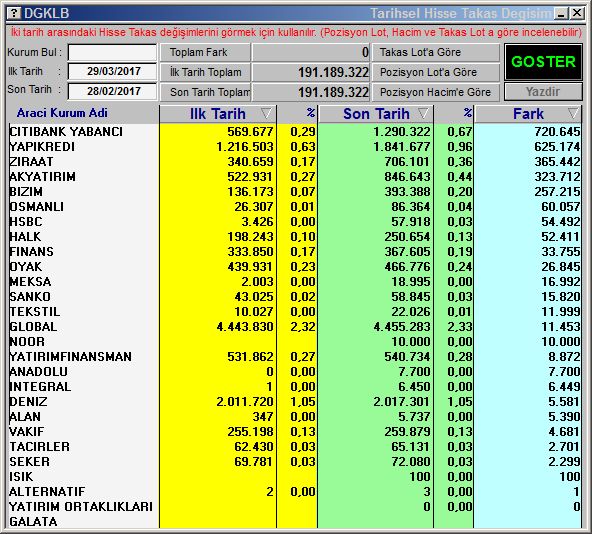This screenshot has width=592, height=534.
Task: Click the Son Tarih date field 28/02/2017
Action: 112,91
